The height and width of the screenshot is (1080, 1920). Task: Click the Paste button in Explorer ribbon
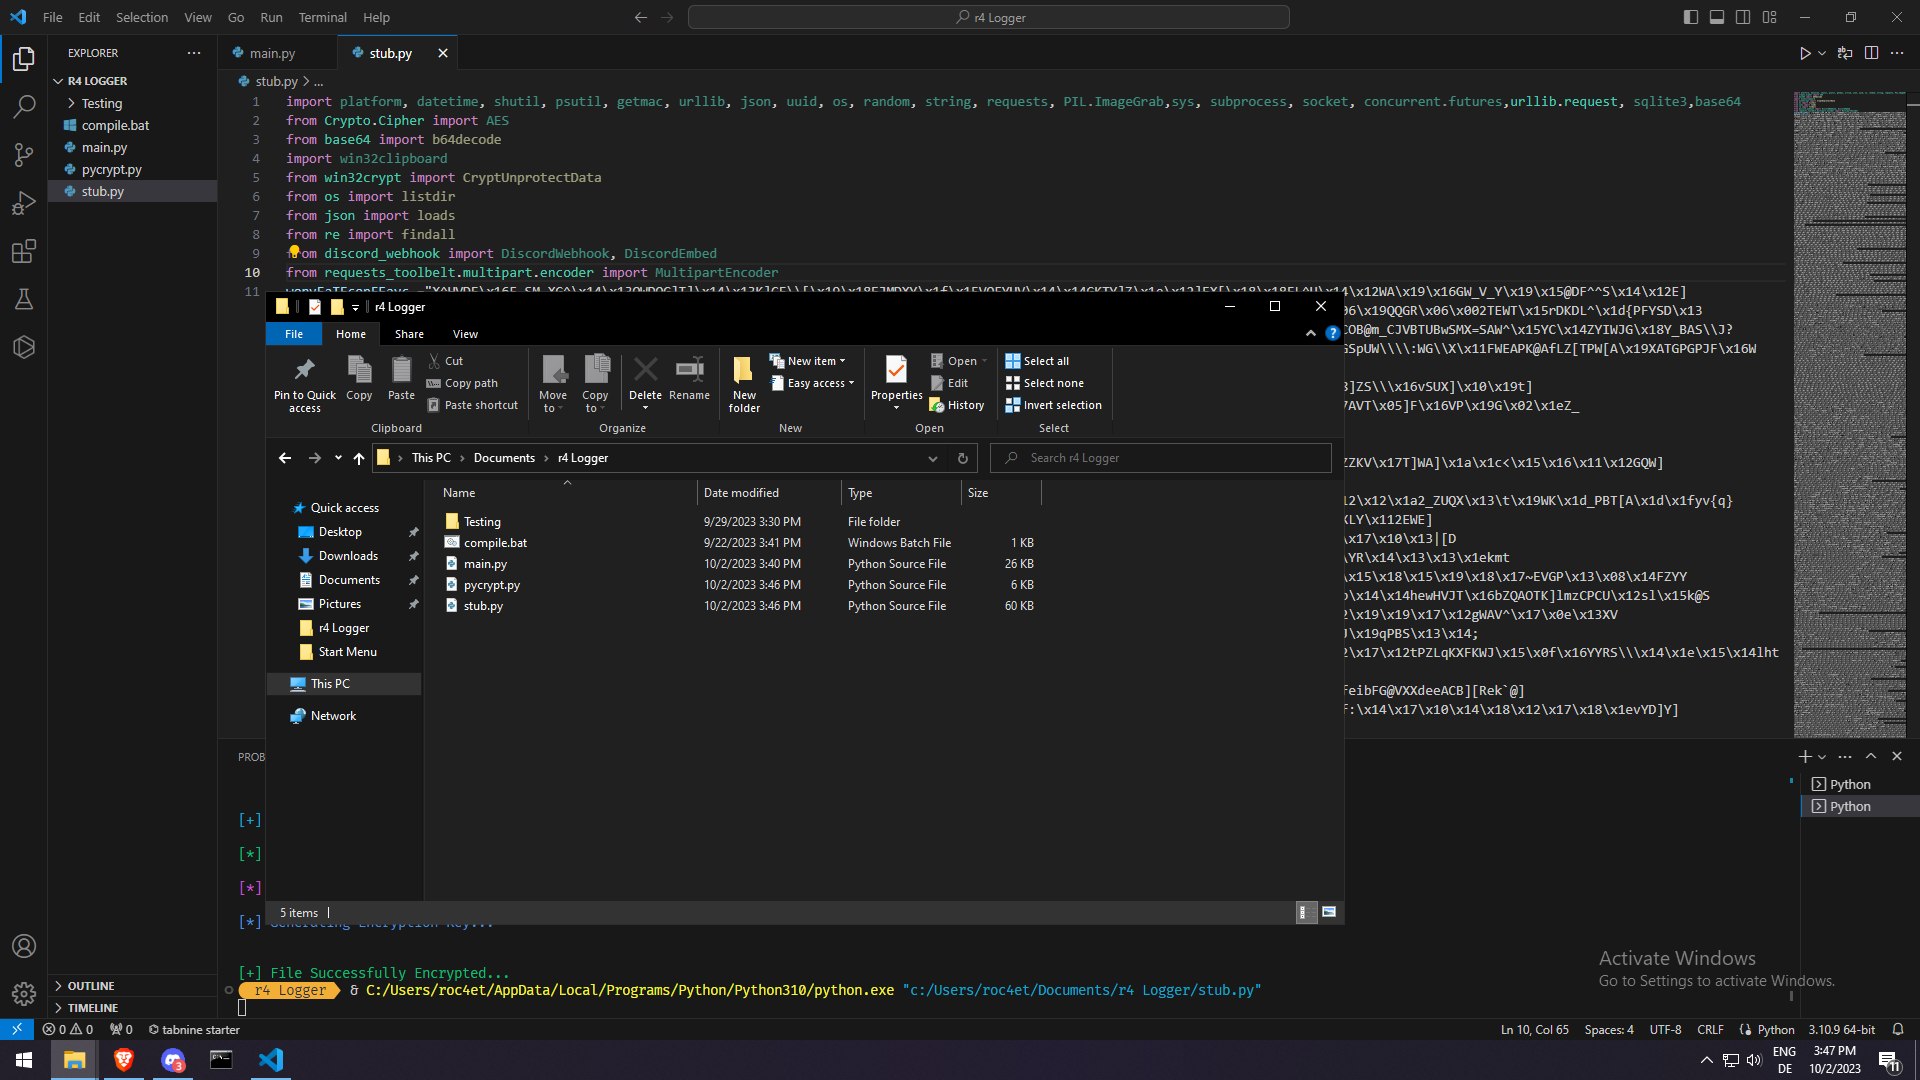(x=401, y=380)
